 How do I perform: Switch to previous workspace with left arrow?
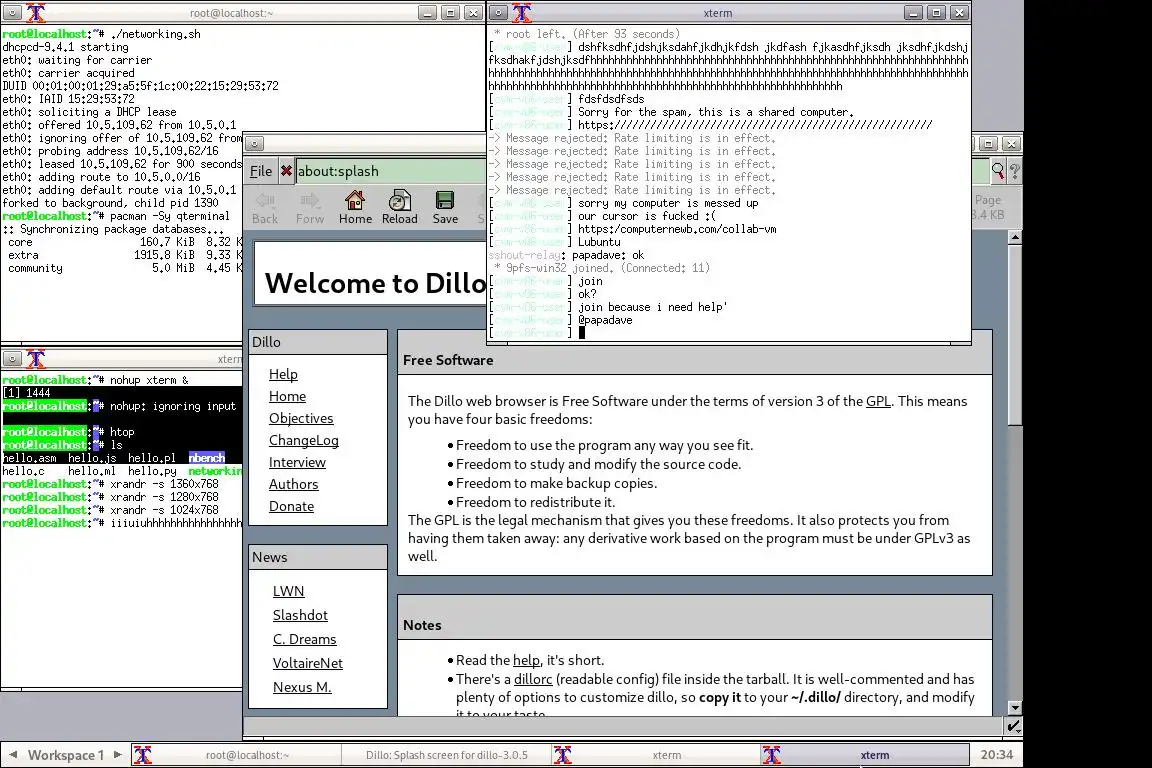click(12, 755)
